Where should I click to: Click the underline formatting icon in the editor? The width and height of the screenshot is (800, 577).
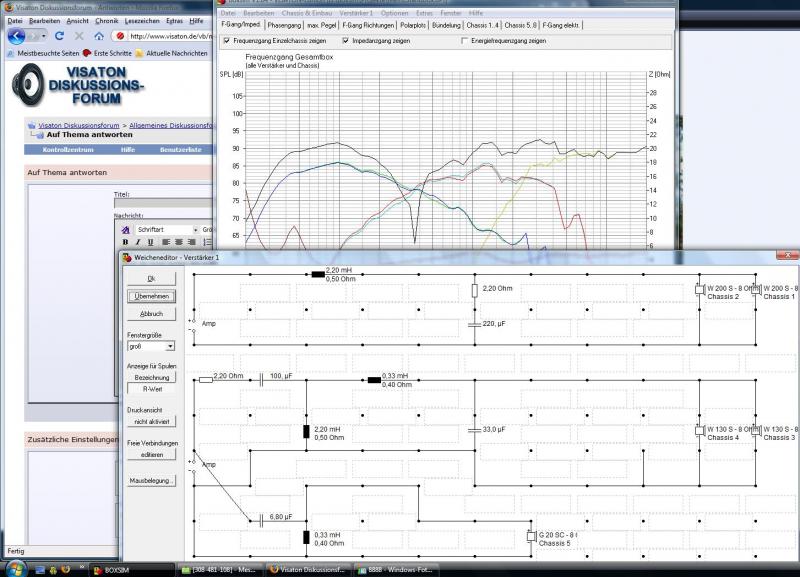(151, 242)
